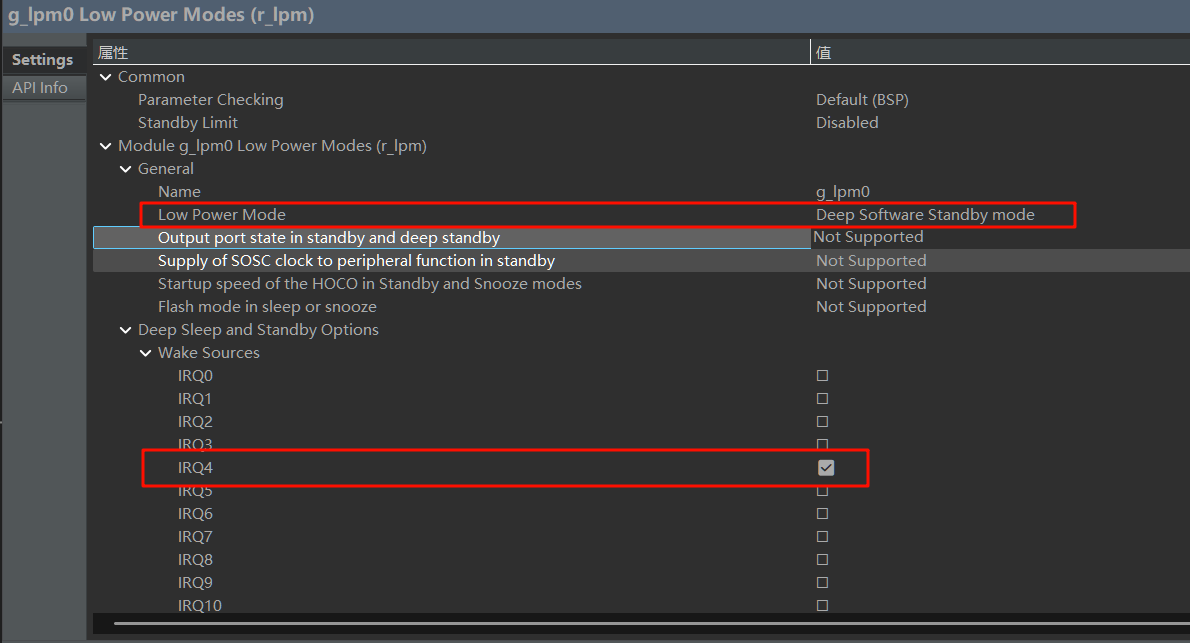This screenshot has width=1190, height=643.
Task: Select the IRQ0 row label
Action: pyautogui.click(x=195, y=376)
